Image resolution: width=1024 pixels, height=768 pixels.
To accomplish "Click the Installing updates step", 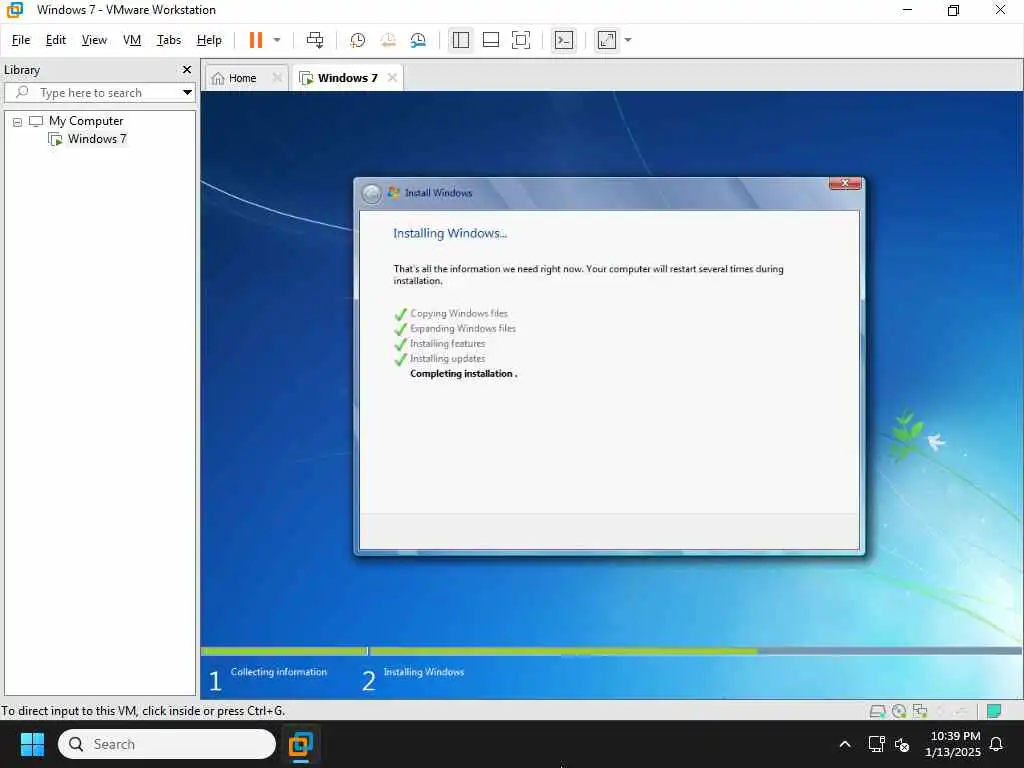I will (x=447, y=359).
